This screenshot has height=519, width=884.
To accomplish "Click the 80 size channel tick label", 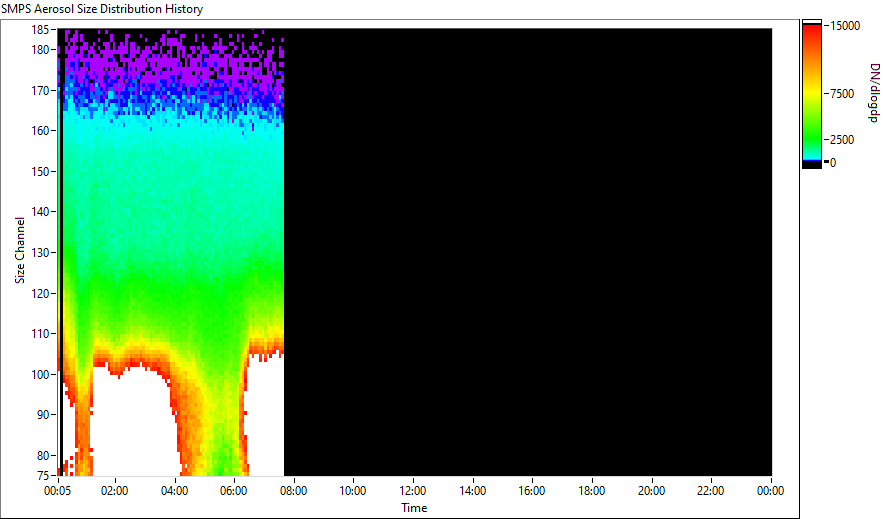I will coord(43,455).
